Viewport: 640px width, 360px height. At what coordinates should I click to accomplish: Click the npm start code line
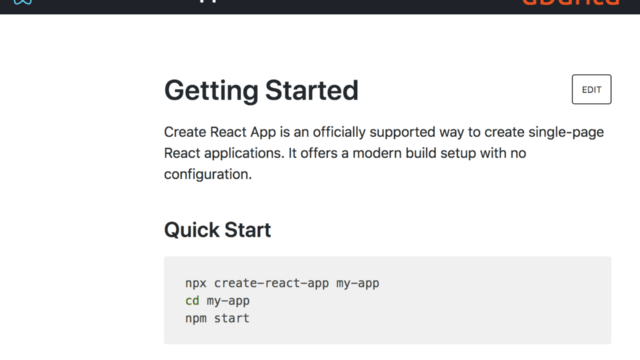point(217,318)
